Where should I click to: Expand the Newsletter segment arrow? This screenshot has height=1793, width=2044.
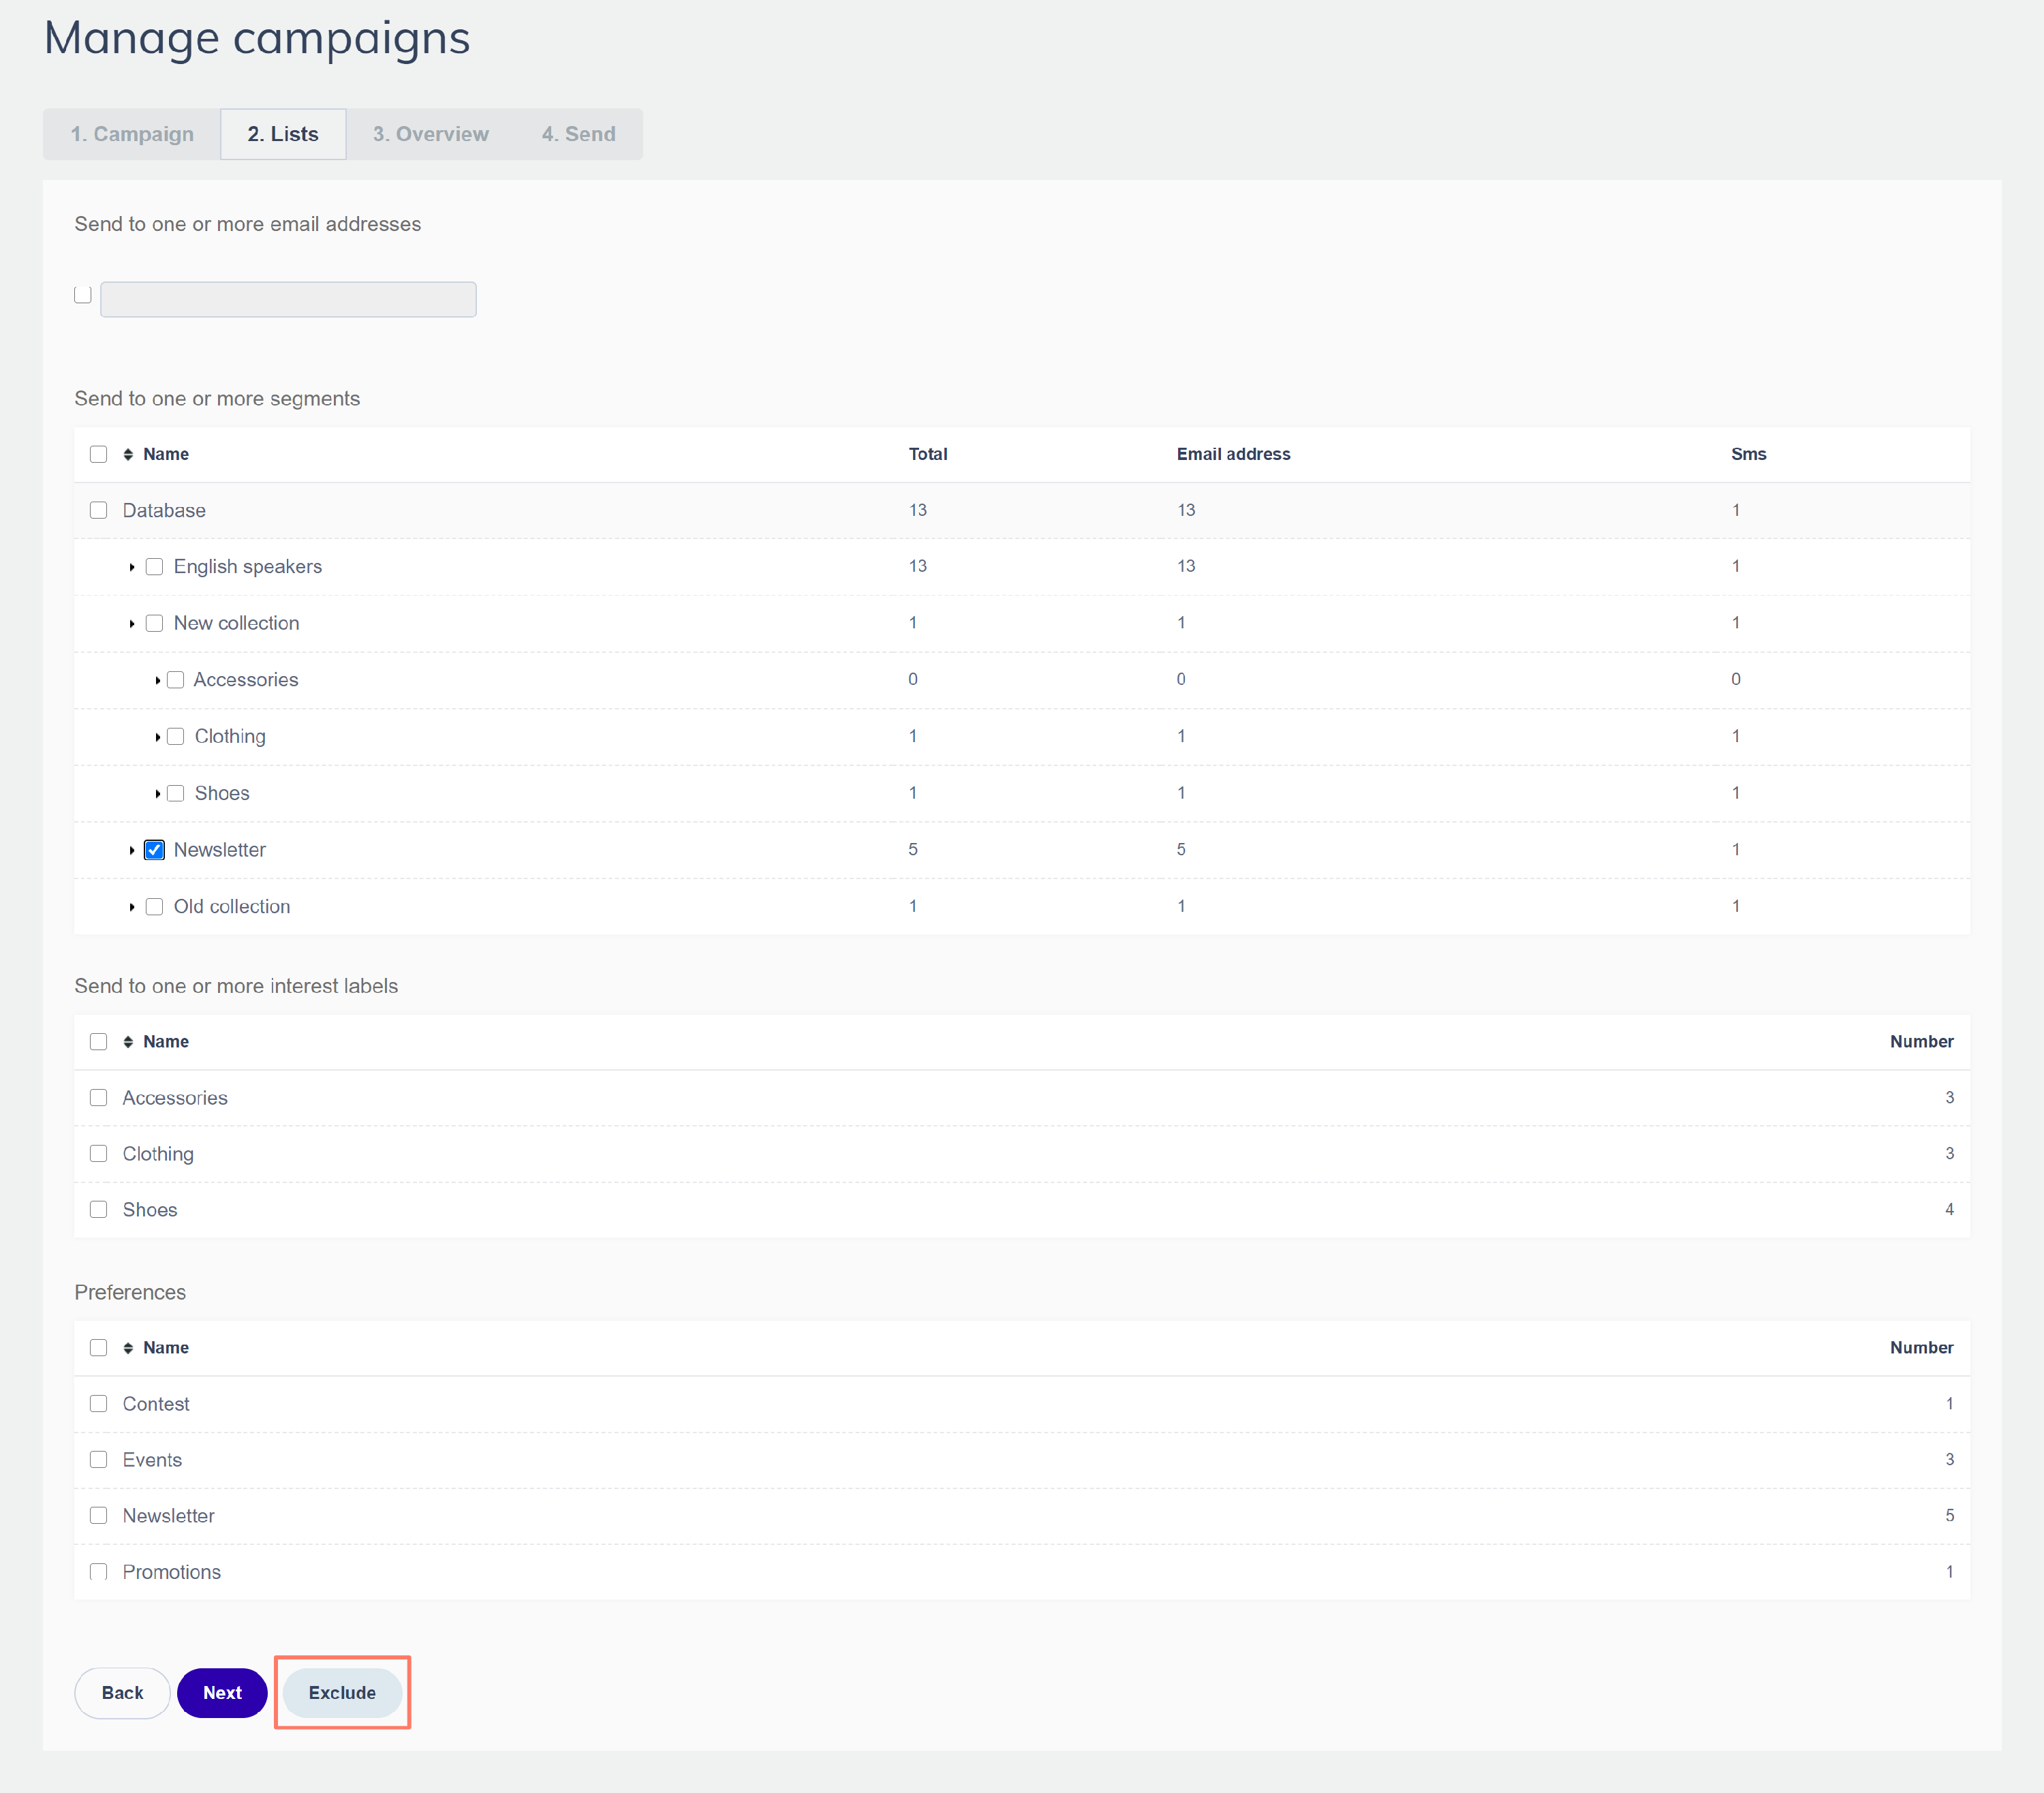(x=131, y=850)
